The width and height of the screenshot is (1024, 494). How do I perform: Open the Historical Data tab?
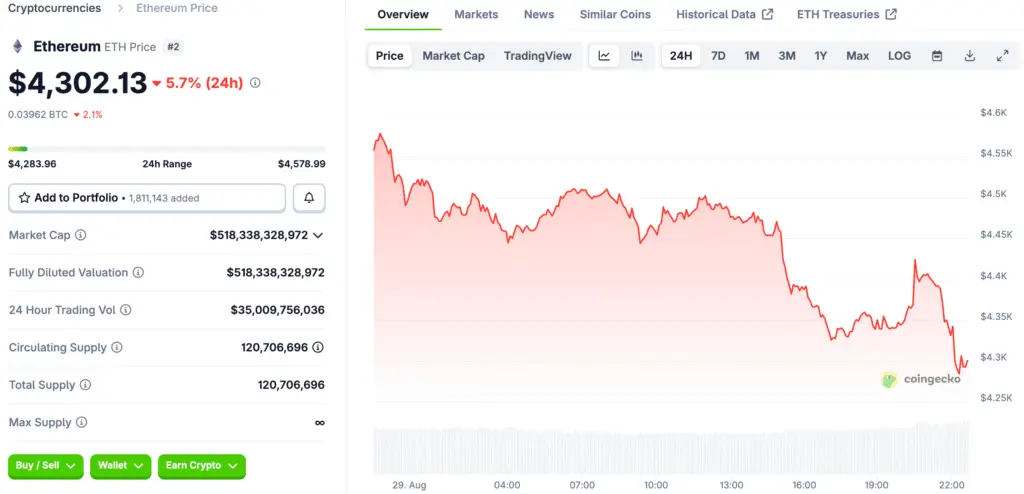(724, 15)
